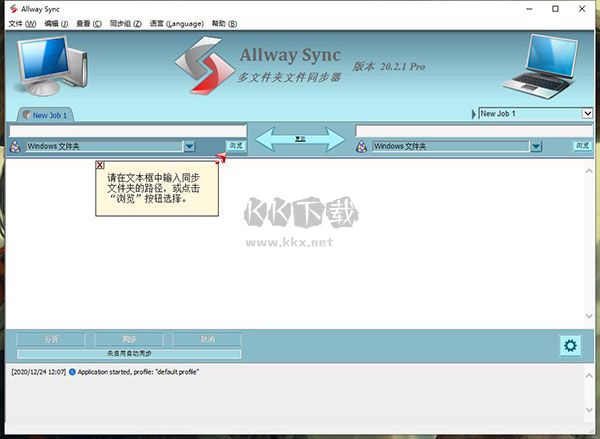This screenshot has width=600, height=439.
Task: Click the file list scroll up arrow
Action: pos(589,171)
